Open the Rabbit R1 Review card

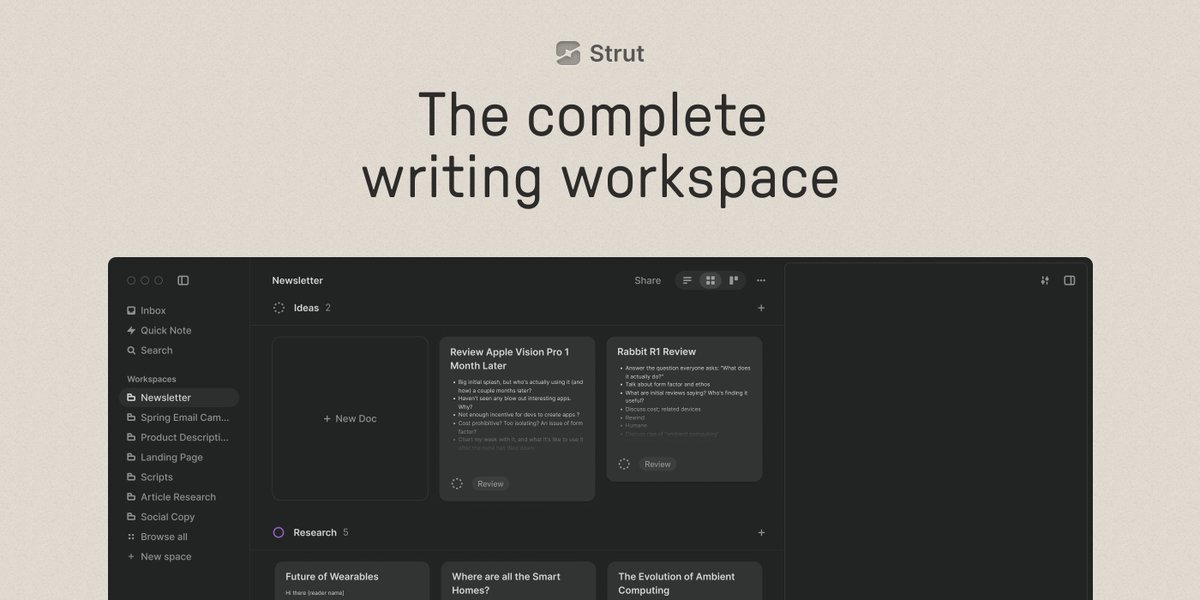click(x=684, y=408)
